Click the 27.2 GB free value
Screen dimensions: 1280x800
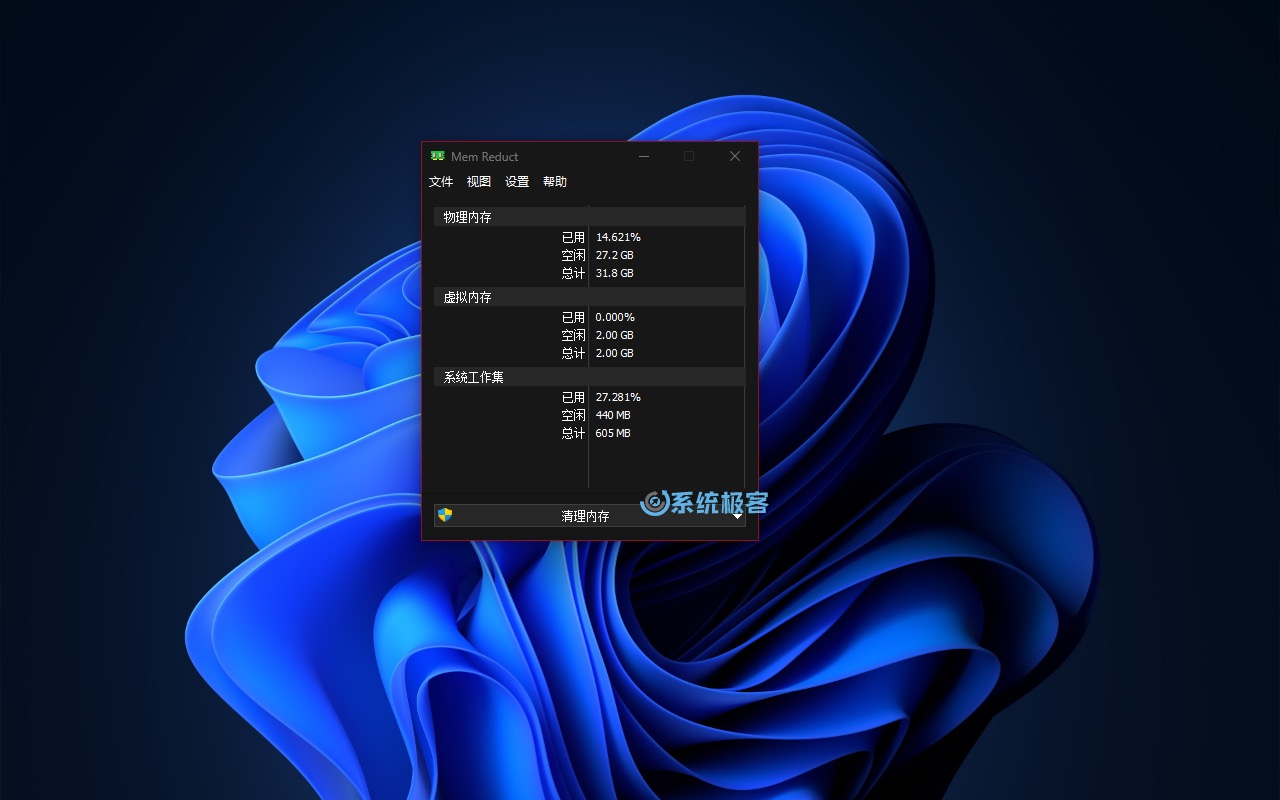[x=615, y=255]
